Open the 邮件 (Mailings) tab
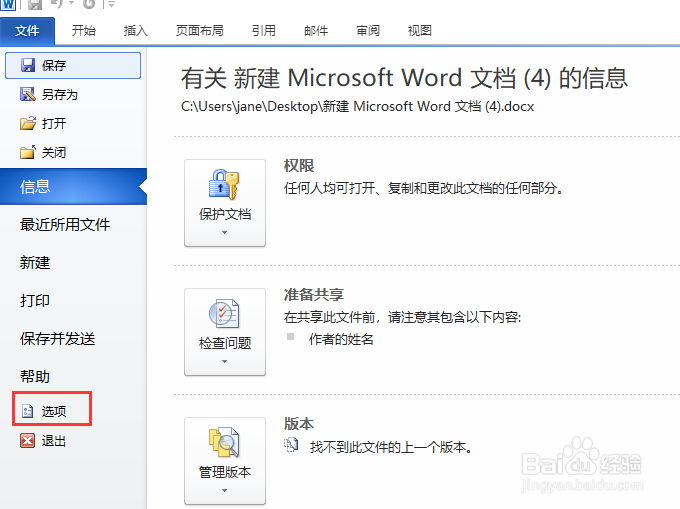This screenshot has width=680, height=509. tap(316, 31)
